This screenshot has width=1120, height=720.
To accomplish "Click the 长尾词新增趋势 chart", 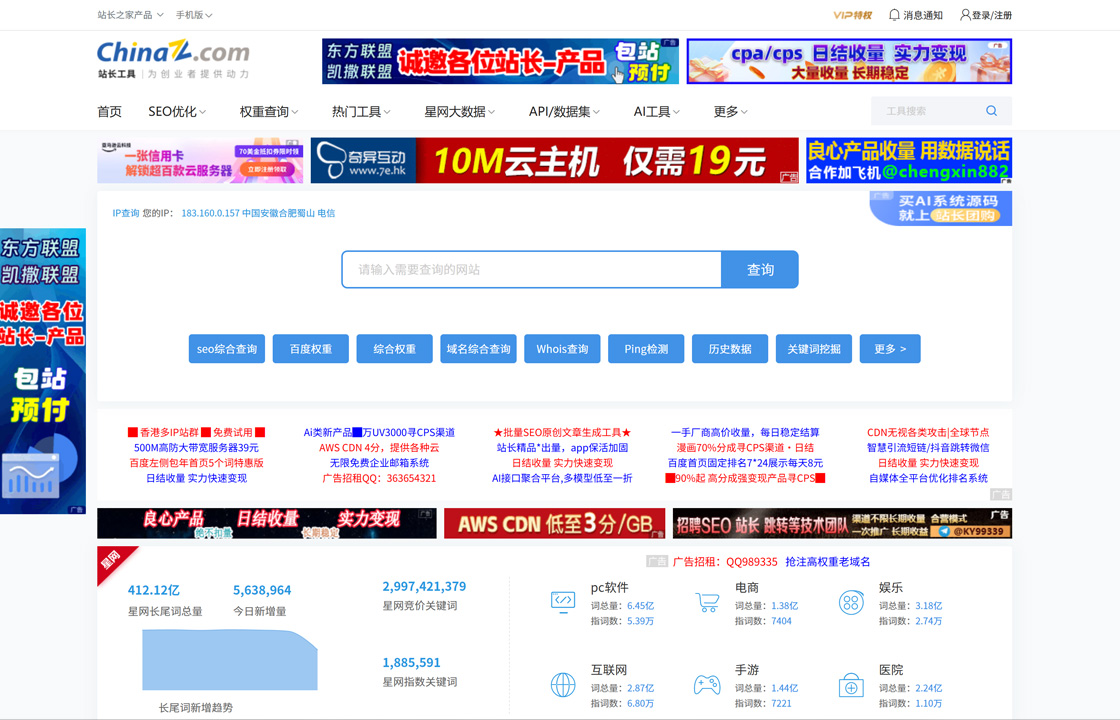I will click(229, 660).
